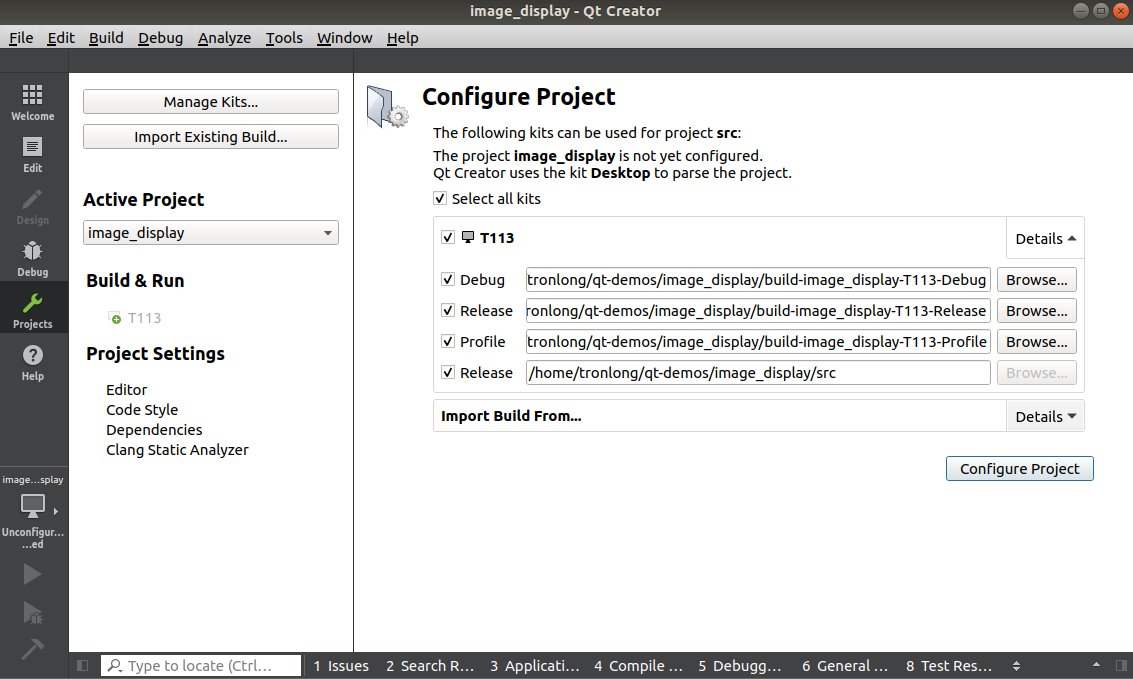Open the File menu
Viewport: 1133px width, 680px height.
pos(21,38)
